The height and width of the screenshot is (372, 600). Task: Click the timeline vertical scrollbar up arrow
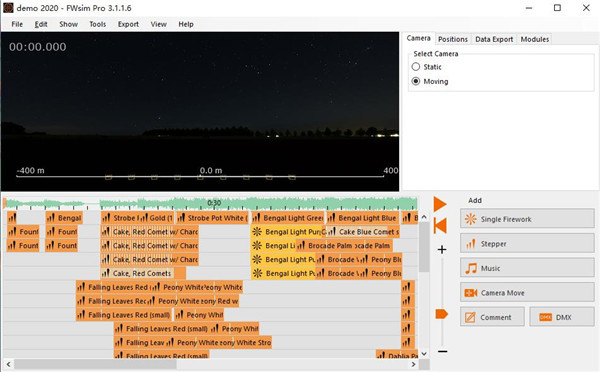[x=424, y=217]
